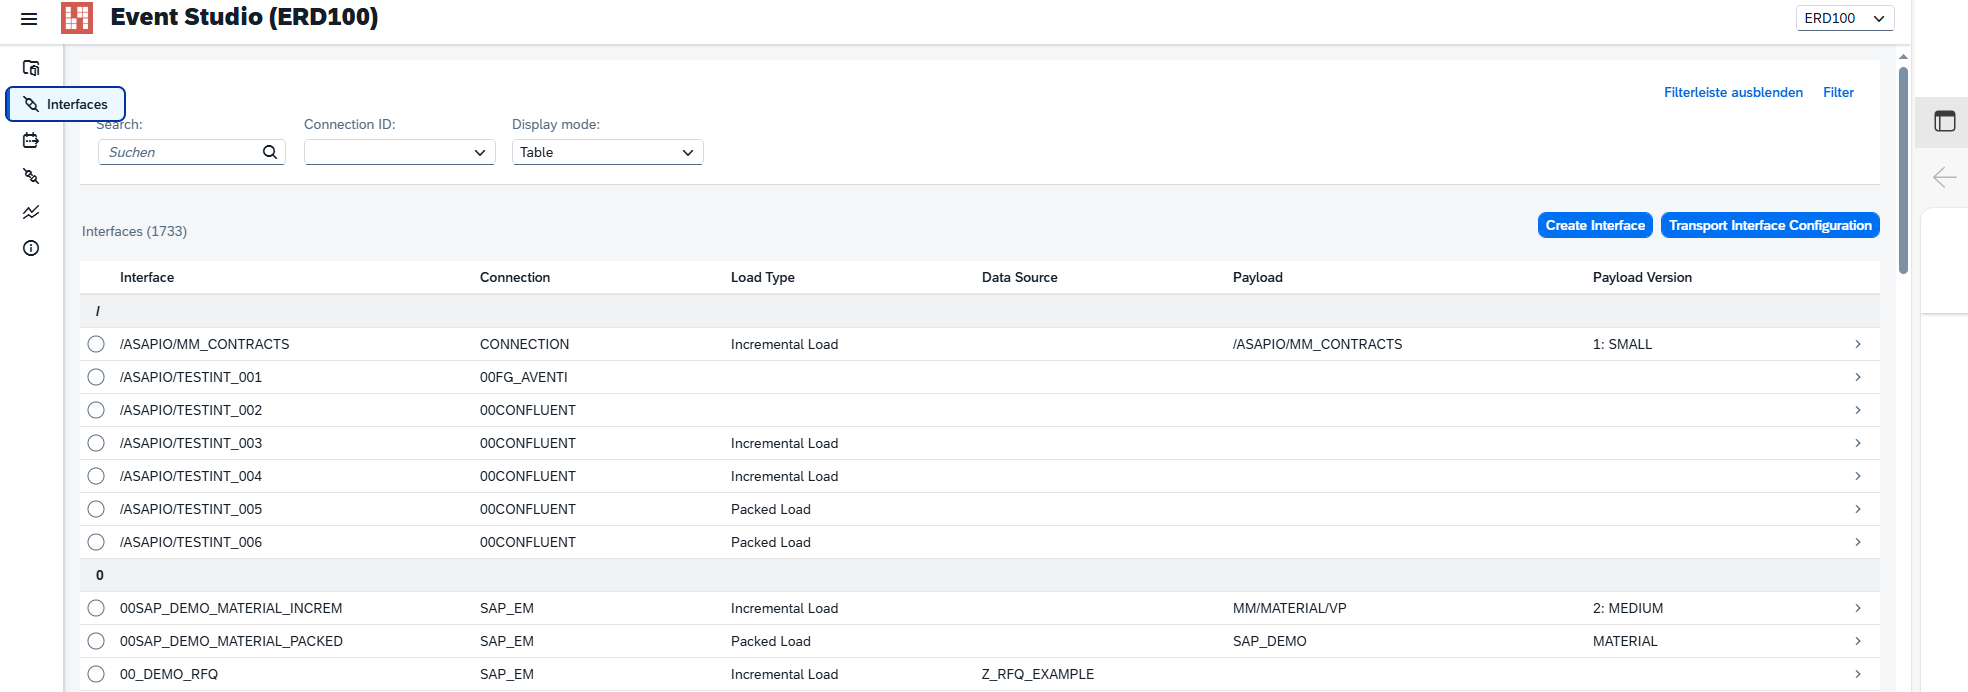Click the Create Interface button
The width and height of the screenshot is (1968, 692).
coord(1595,225)
